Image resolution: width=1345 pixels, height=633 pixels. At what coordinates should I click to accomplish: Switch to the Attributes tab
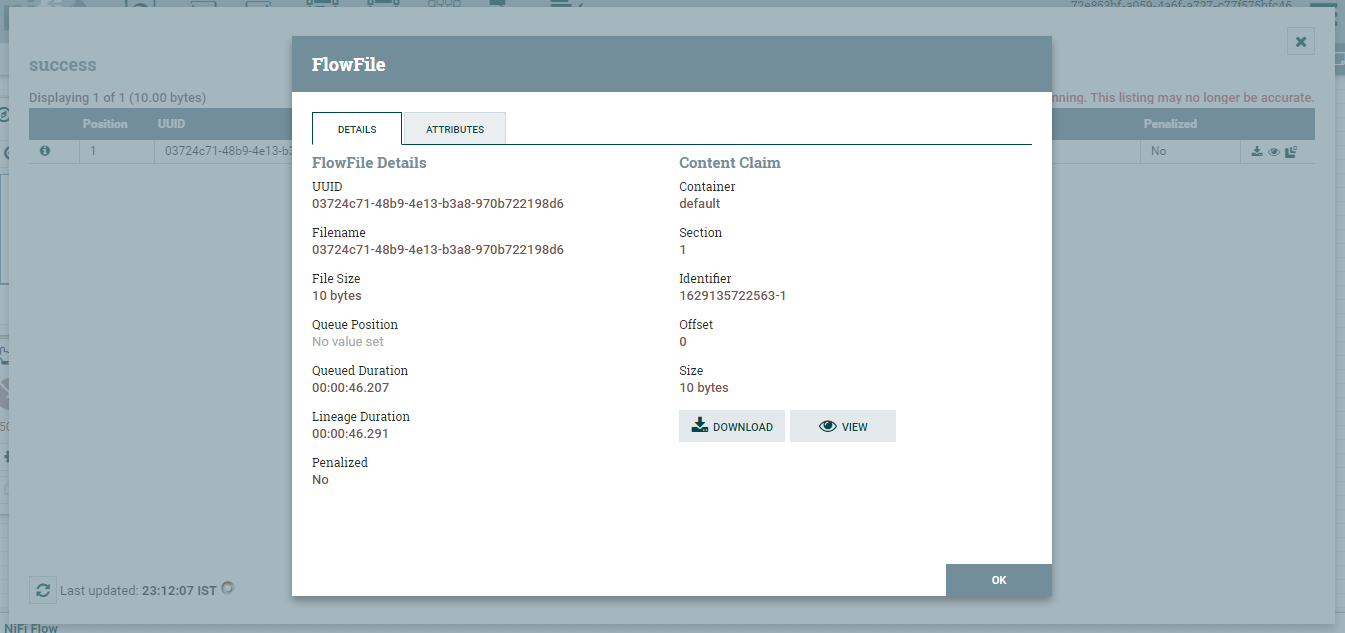click(x=455, y=129)
